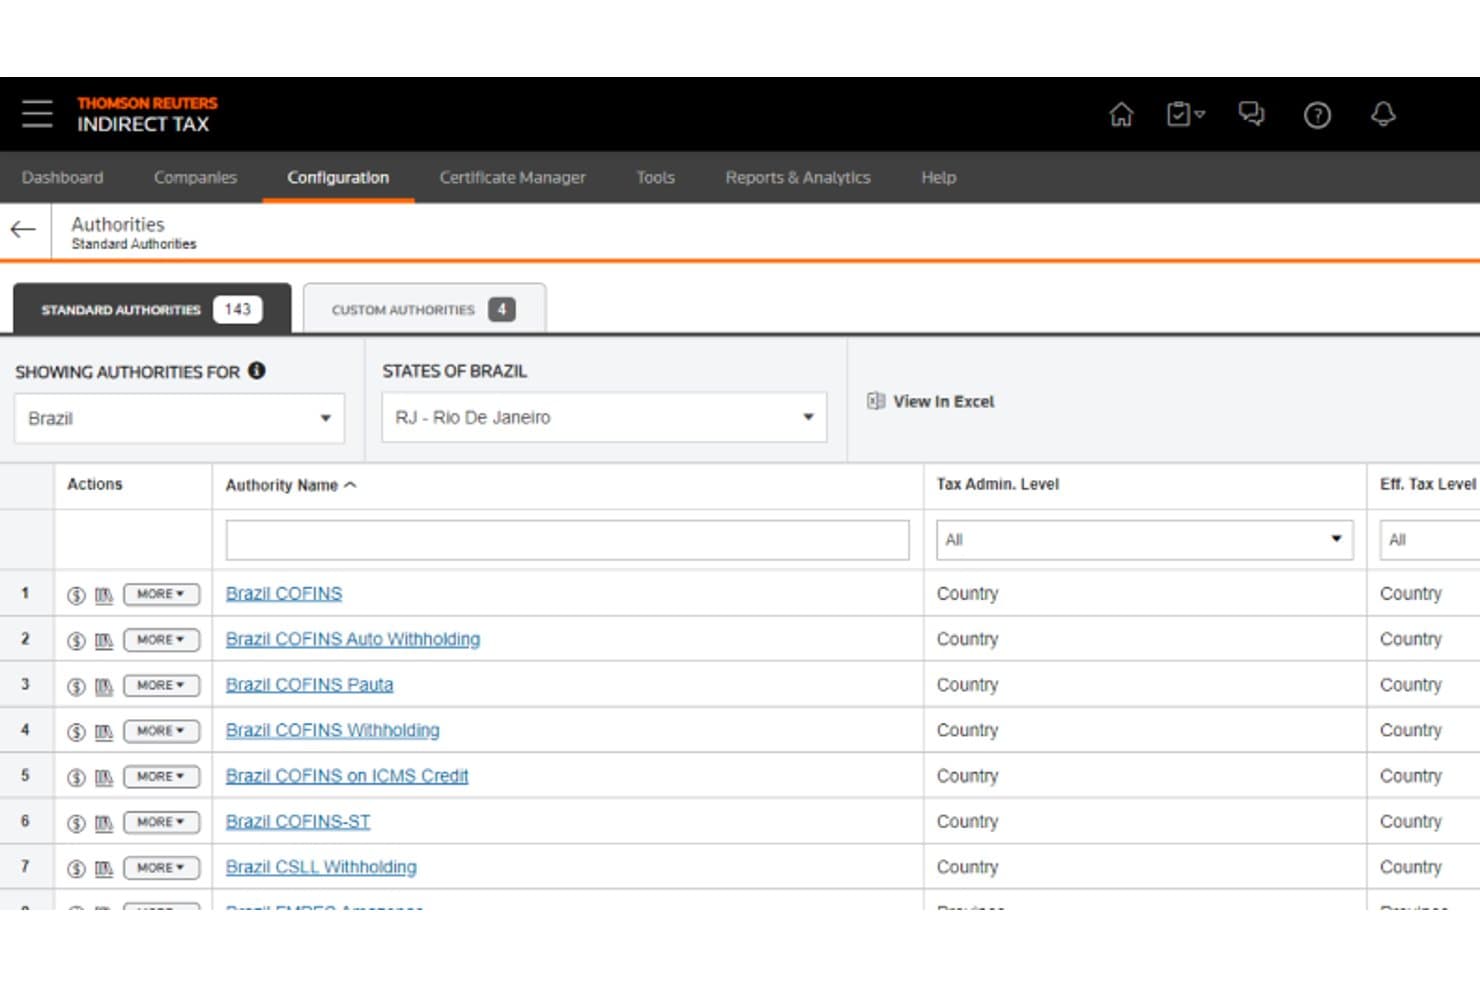The height and width of the screenshot is (987, 1480).
Task: Open the Companies menu item
Action: pyautogui.click(x=195, y=177)
